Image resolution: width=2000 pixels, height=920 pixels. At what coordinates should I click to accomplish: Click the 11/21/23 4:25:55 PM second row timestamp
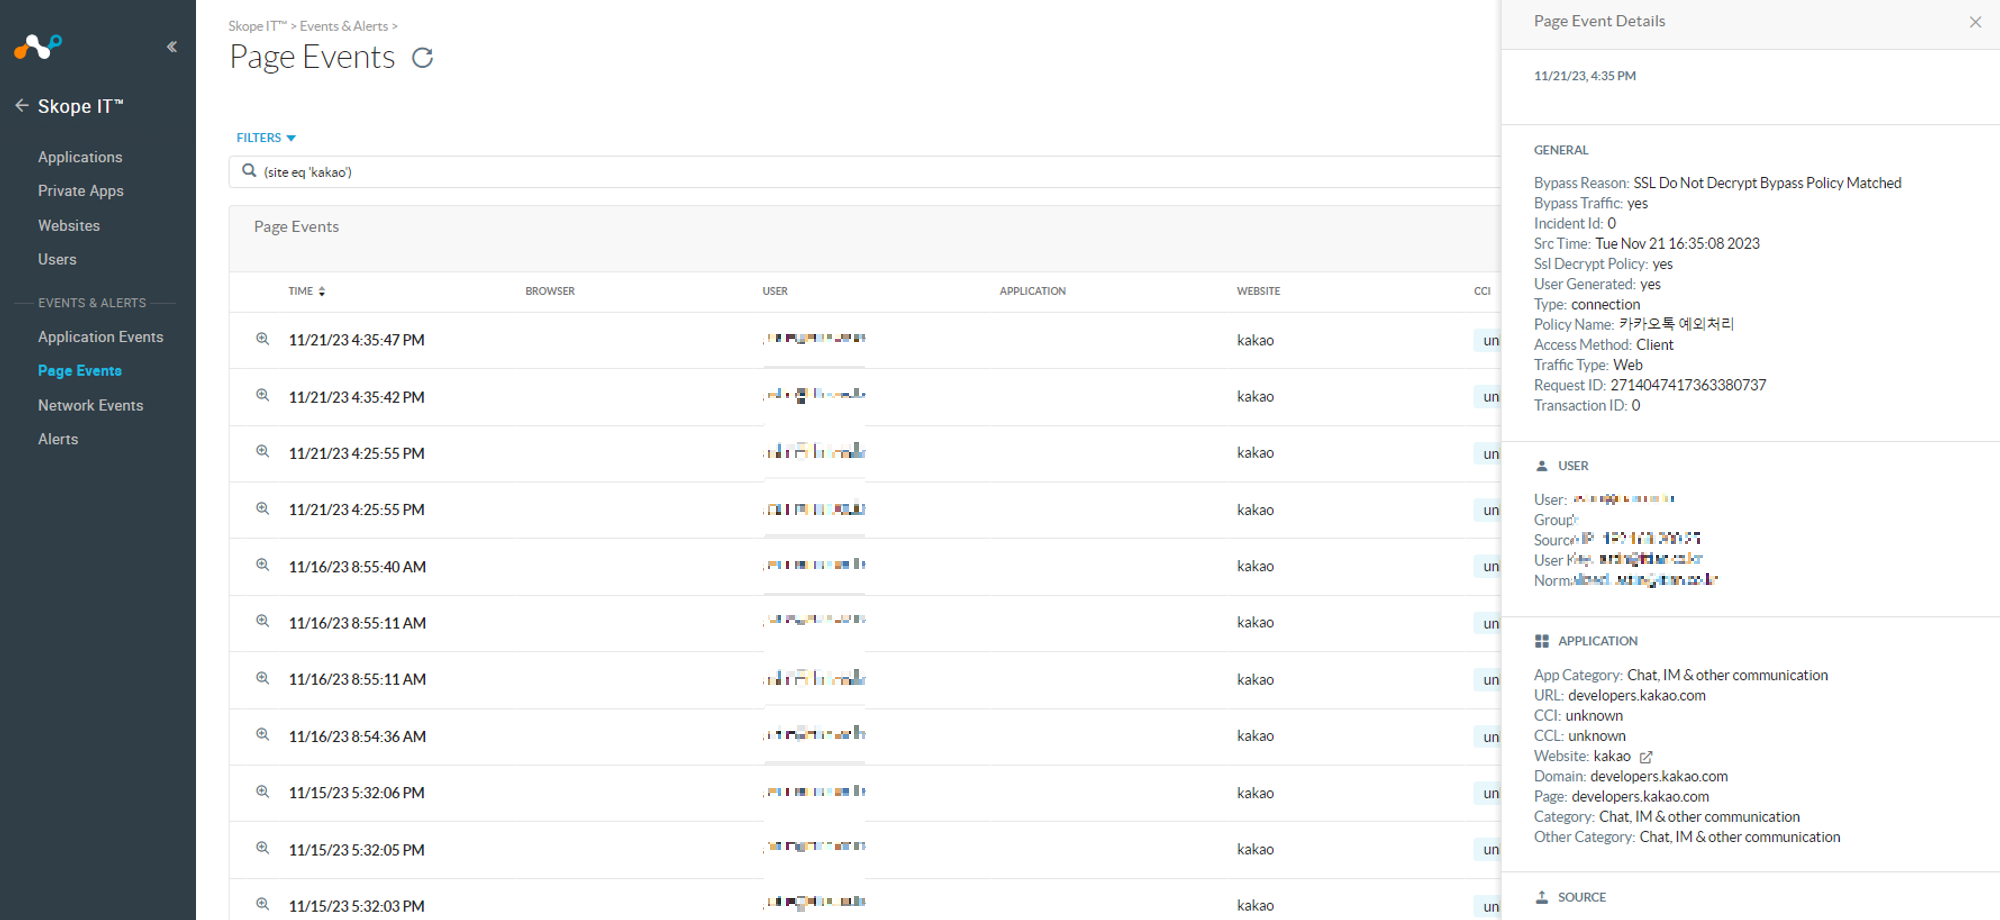[356, 510]
